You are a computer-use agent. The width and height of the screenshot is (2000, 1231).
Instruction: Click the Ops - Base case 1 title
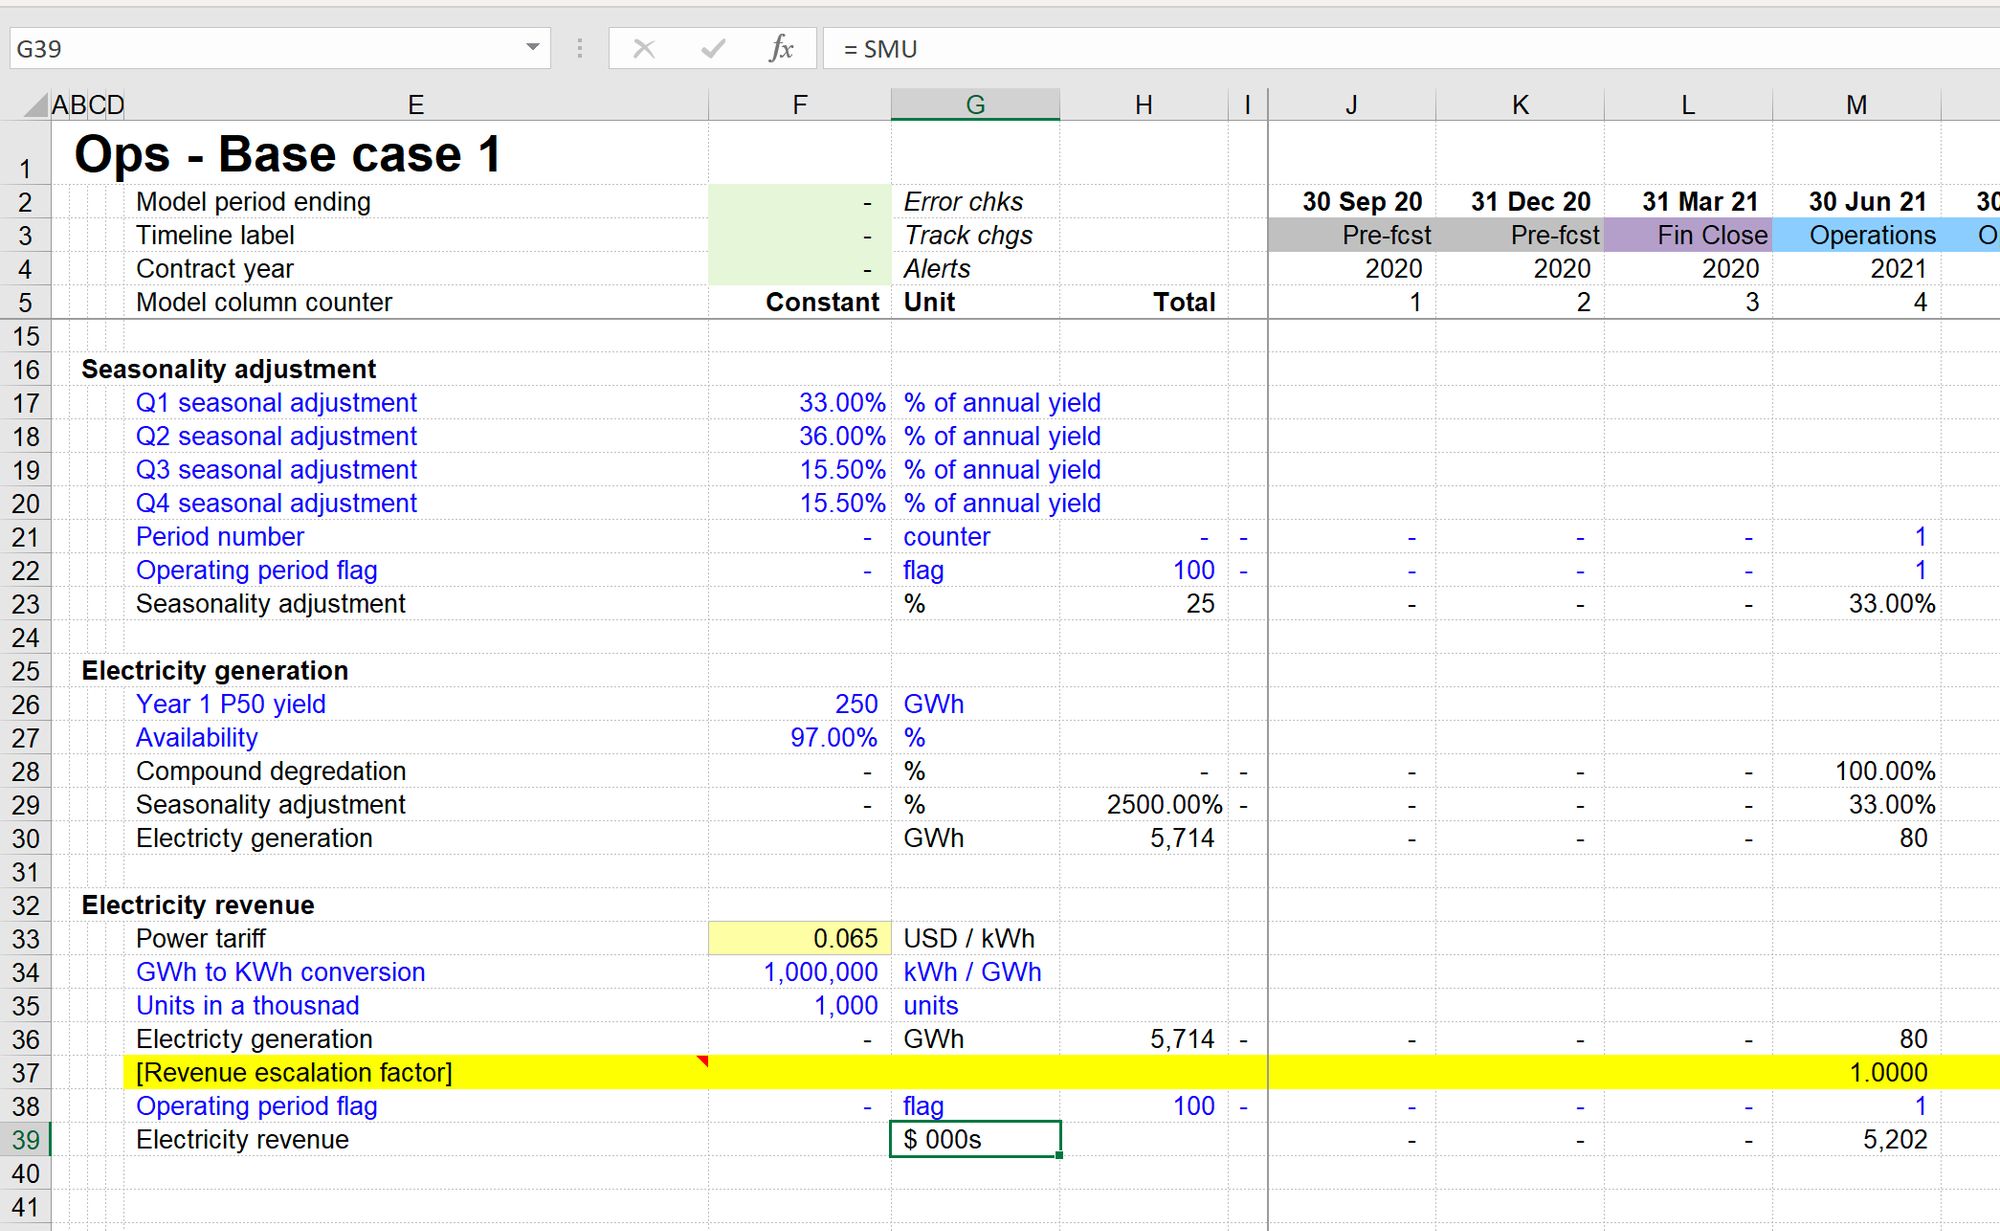click(288, 154)
